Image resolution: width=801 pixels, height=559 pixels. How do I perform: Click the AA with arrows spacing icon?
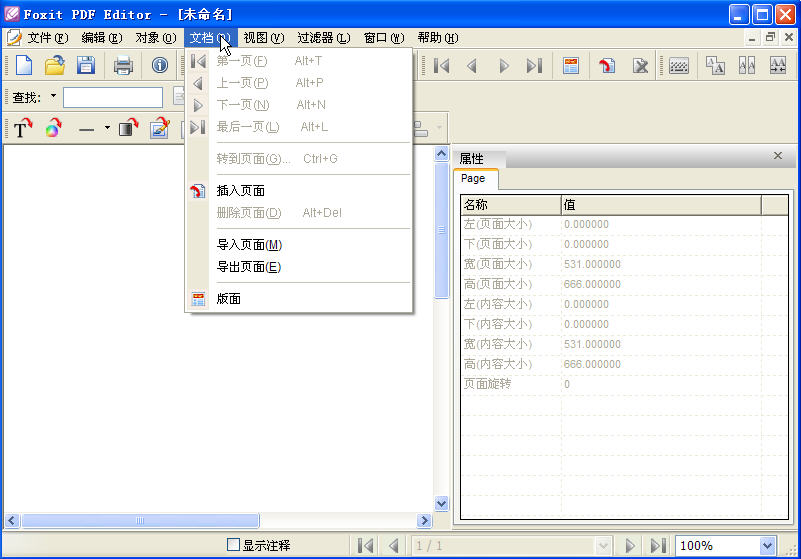pyautogui.click(x=778, y=65)
